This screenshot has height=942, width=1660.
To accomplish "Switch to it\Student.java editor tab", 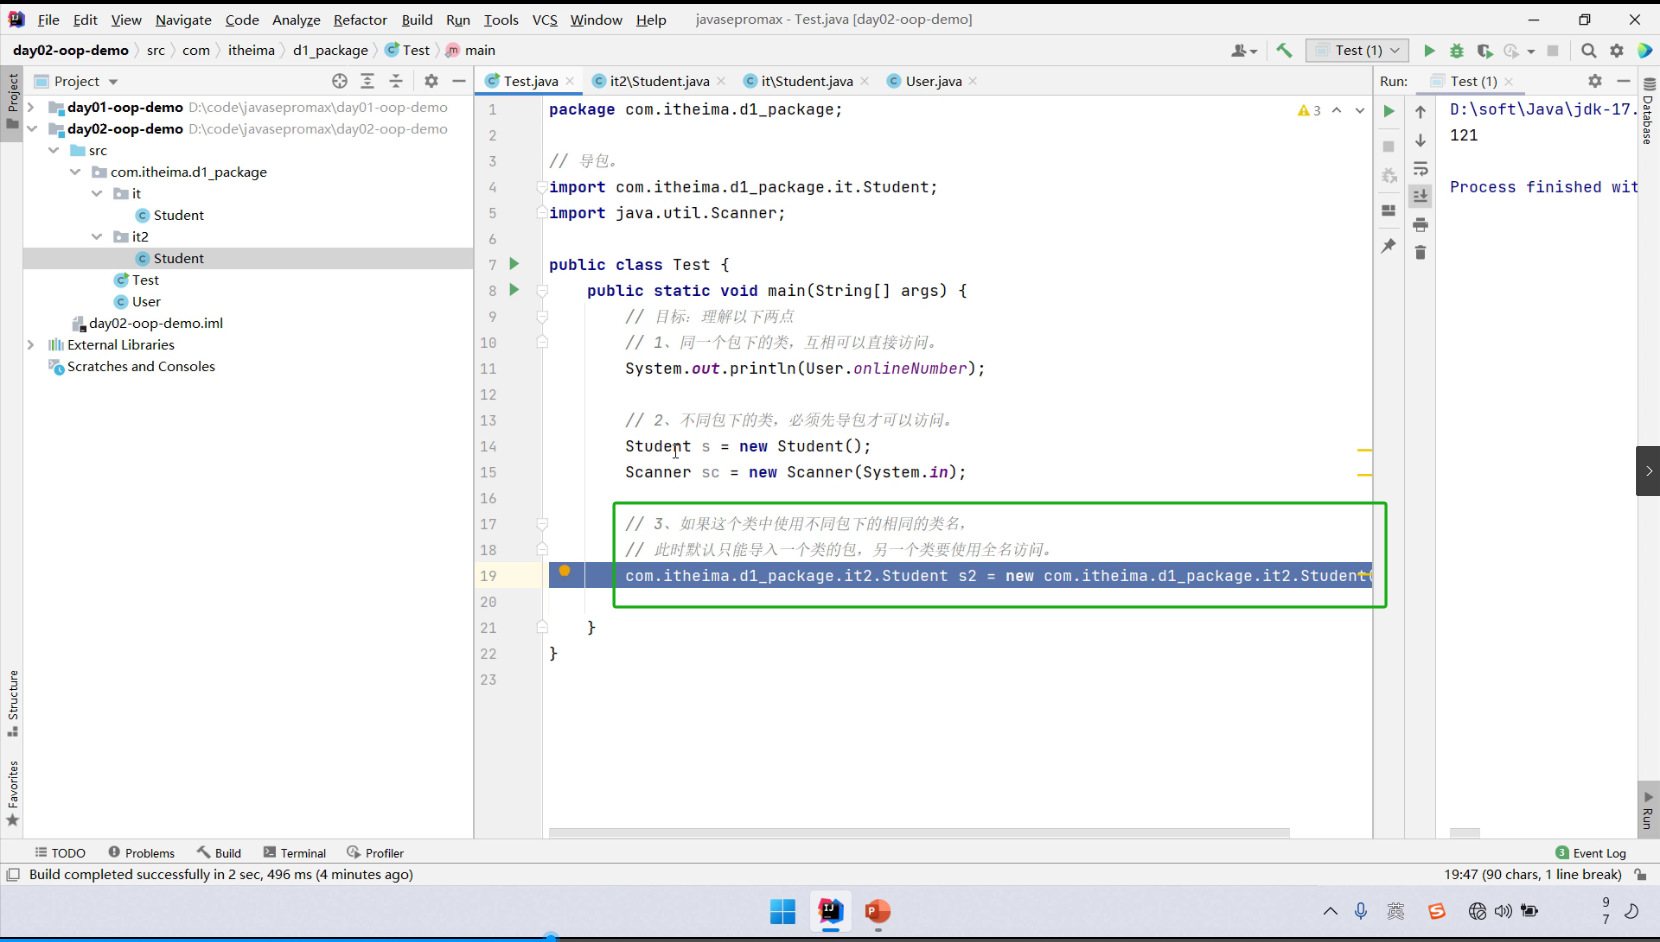I will coord(806,81).
